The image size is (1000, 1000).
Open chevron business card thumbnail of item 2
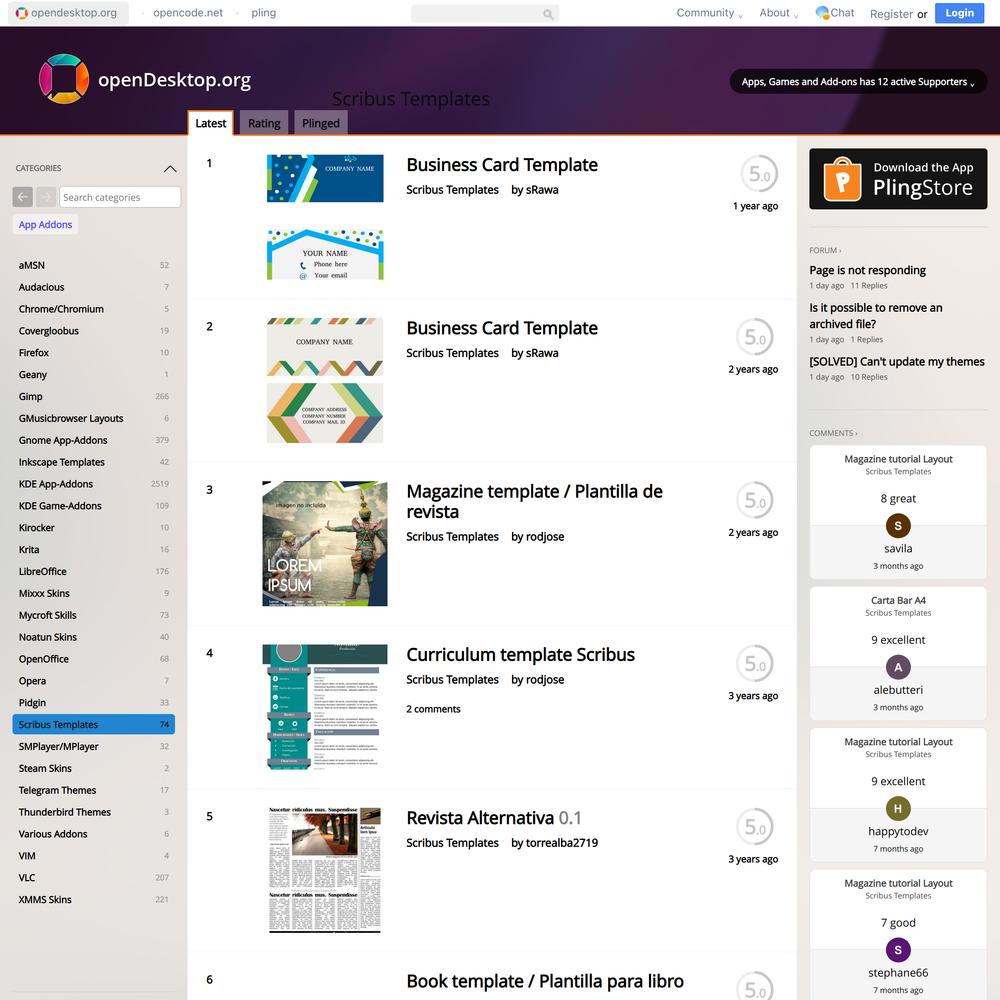[x=325, y=381]
